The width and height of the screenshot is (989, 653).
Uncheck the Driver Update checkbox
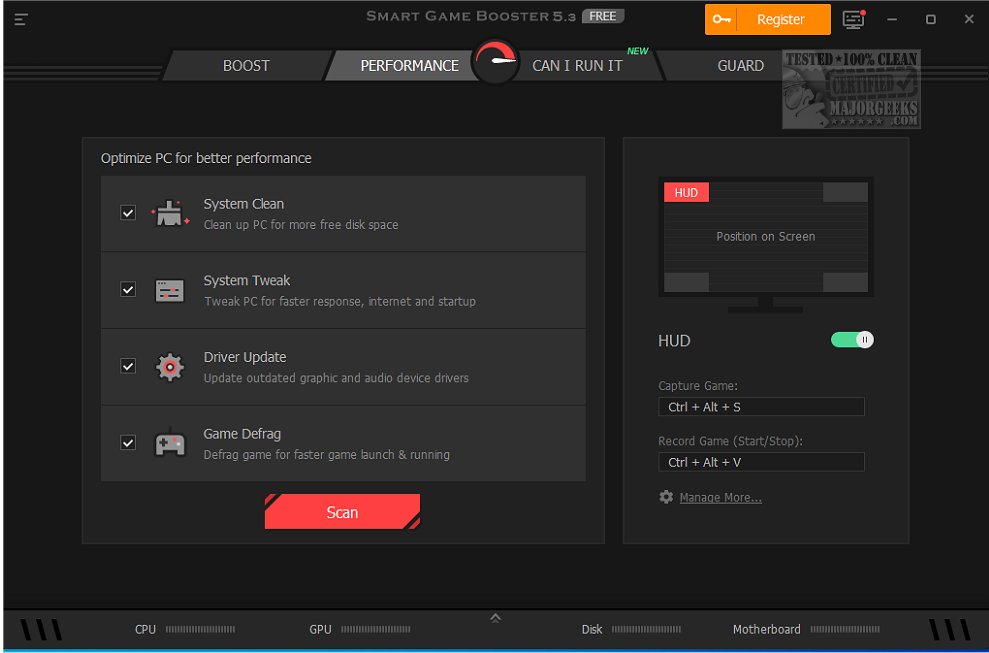click(128, 366)
